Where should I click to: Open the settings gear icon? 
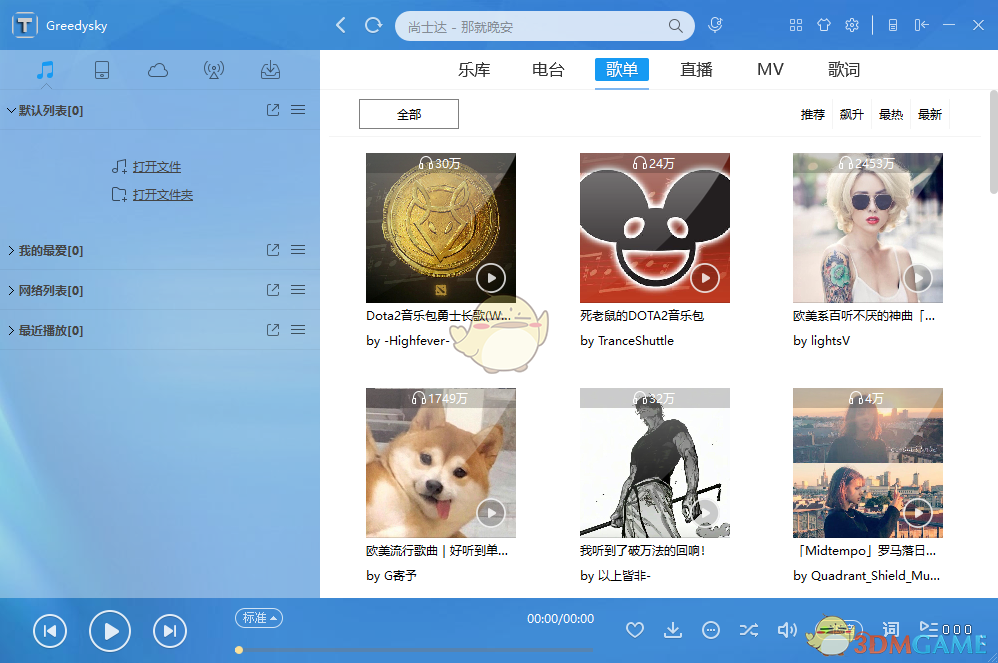(852, 25)
